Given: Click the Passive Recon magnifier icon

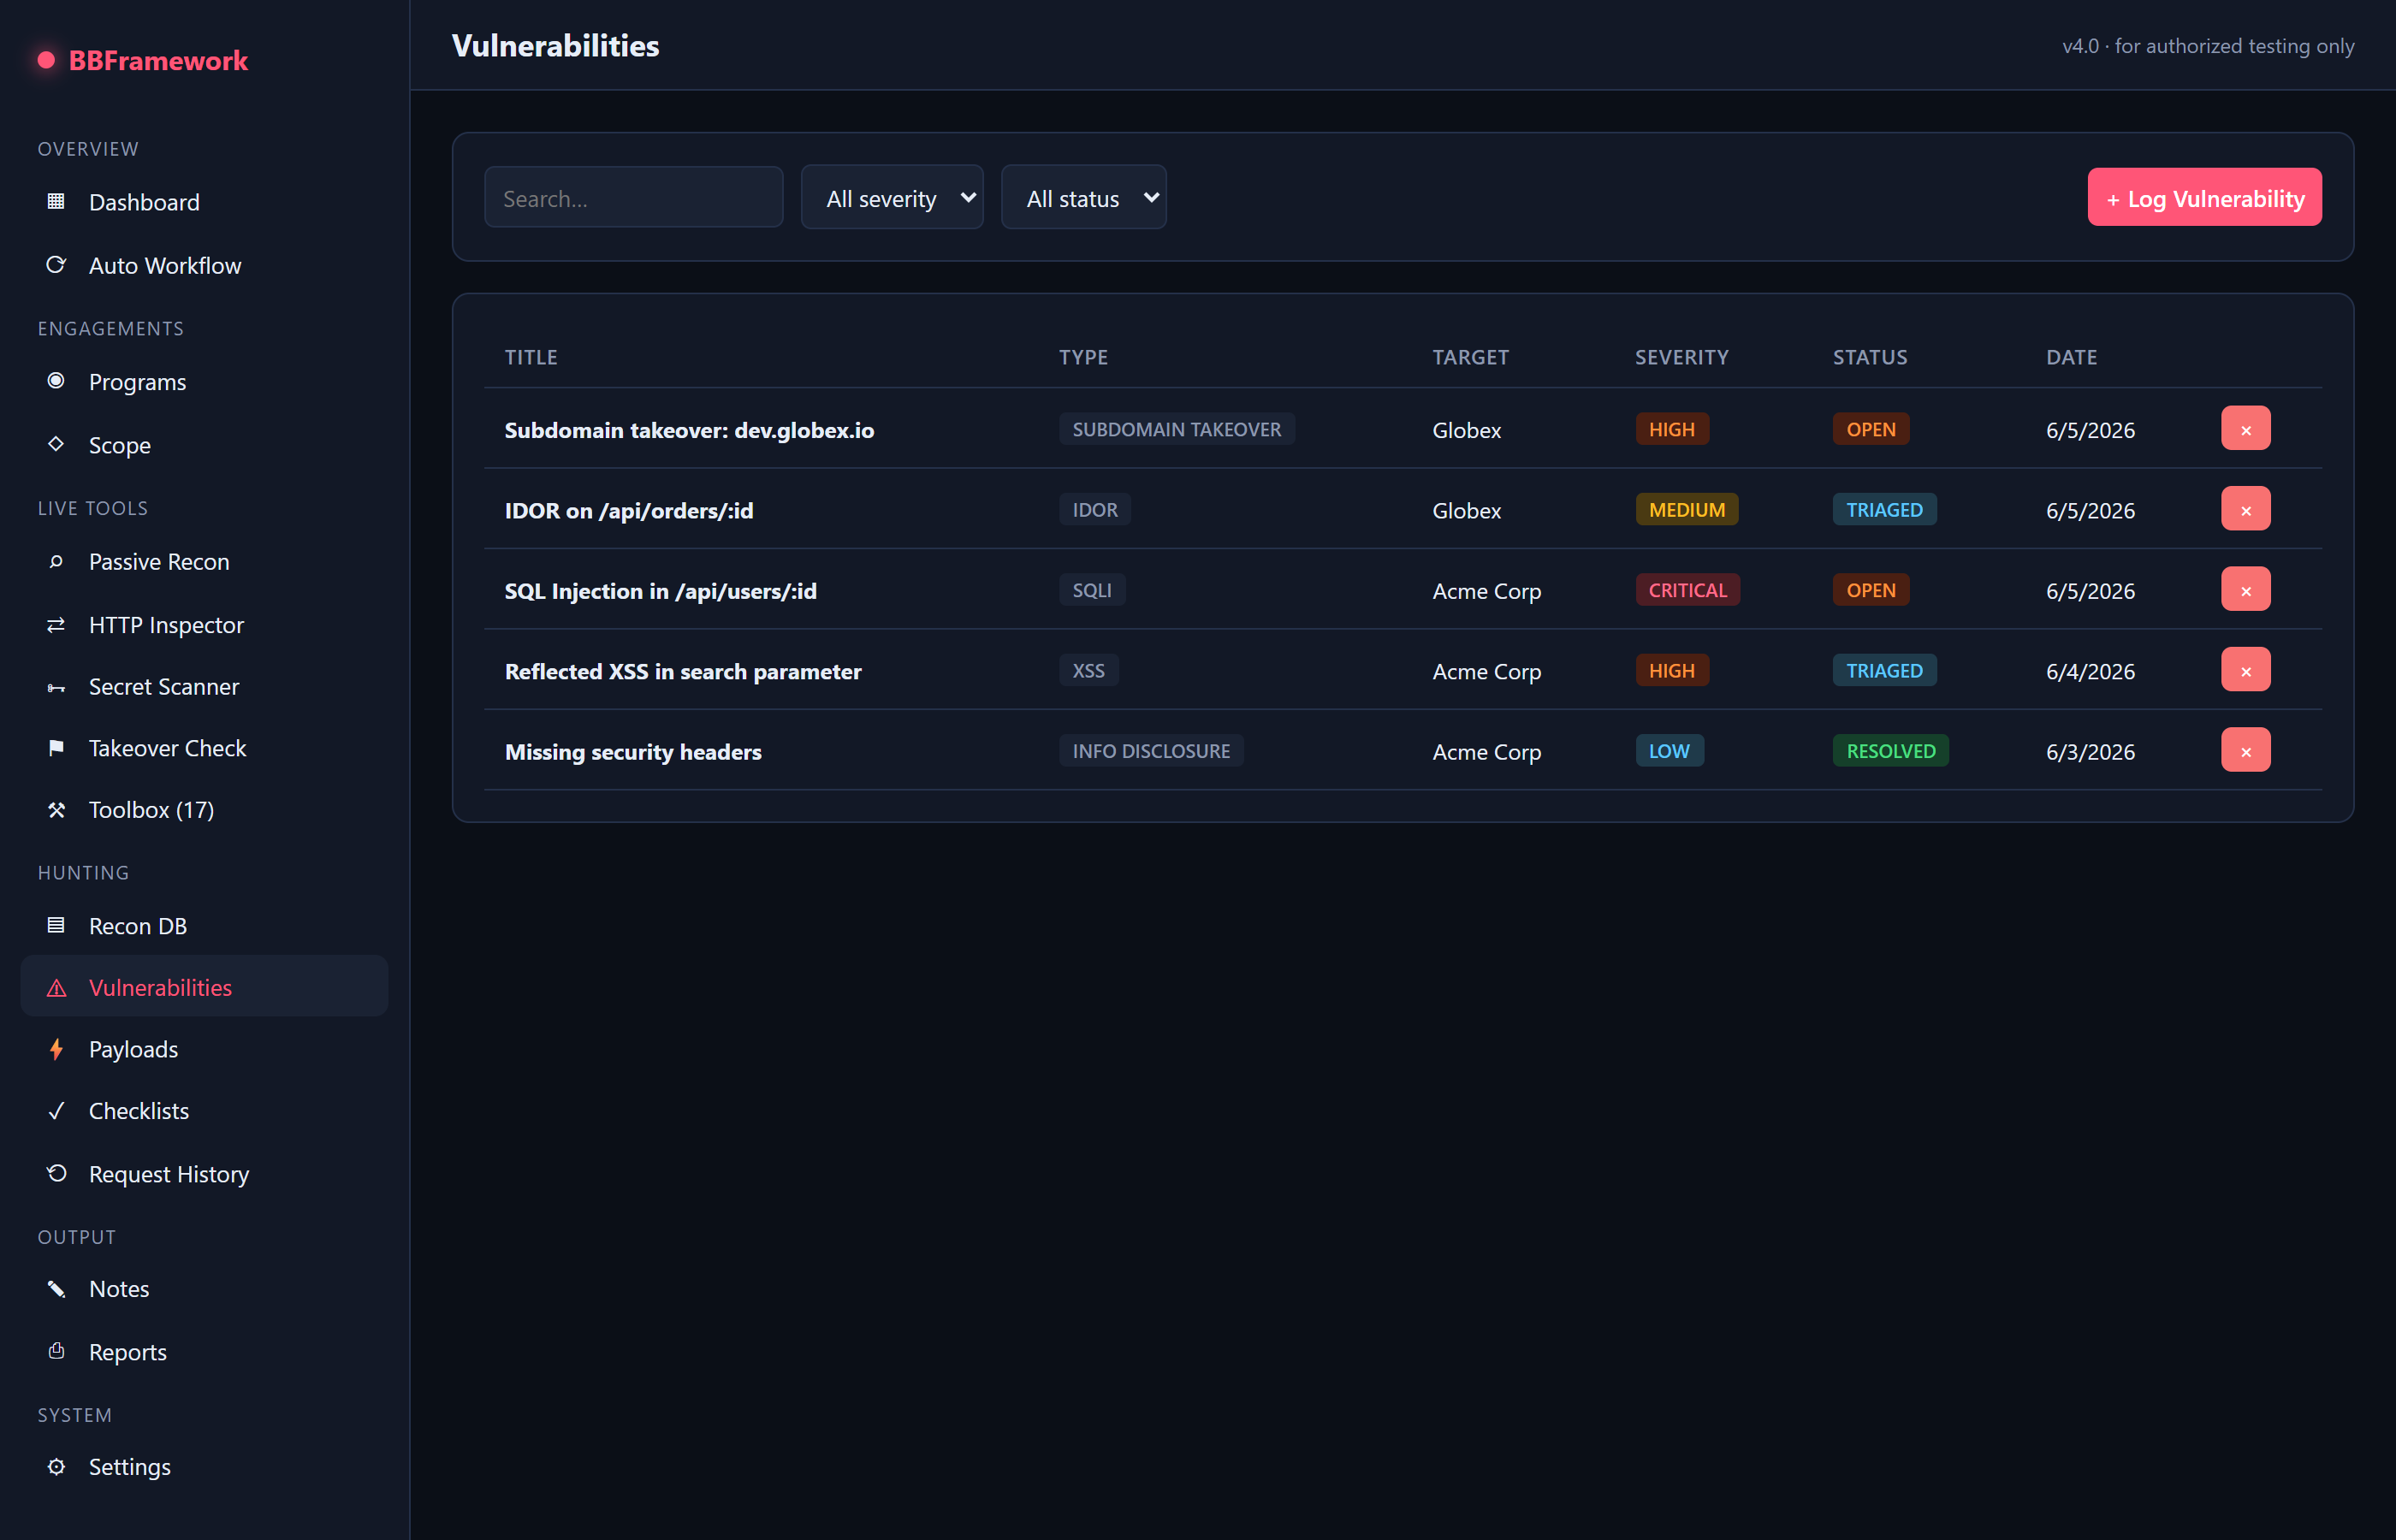Looking at the screenshot, I should tap(56, 561).
